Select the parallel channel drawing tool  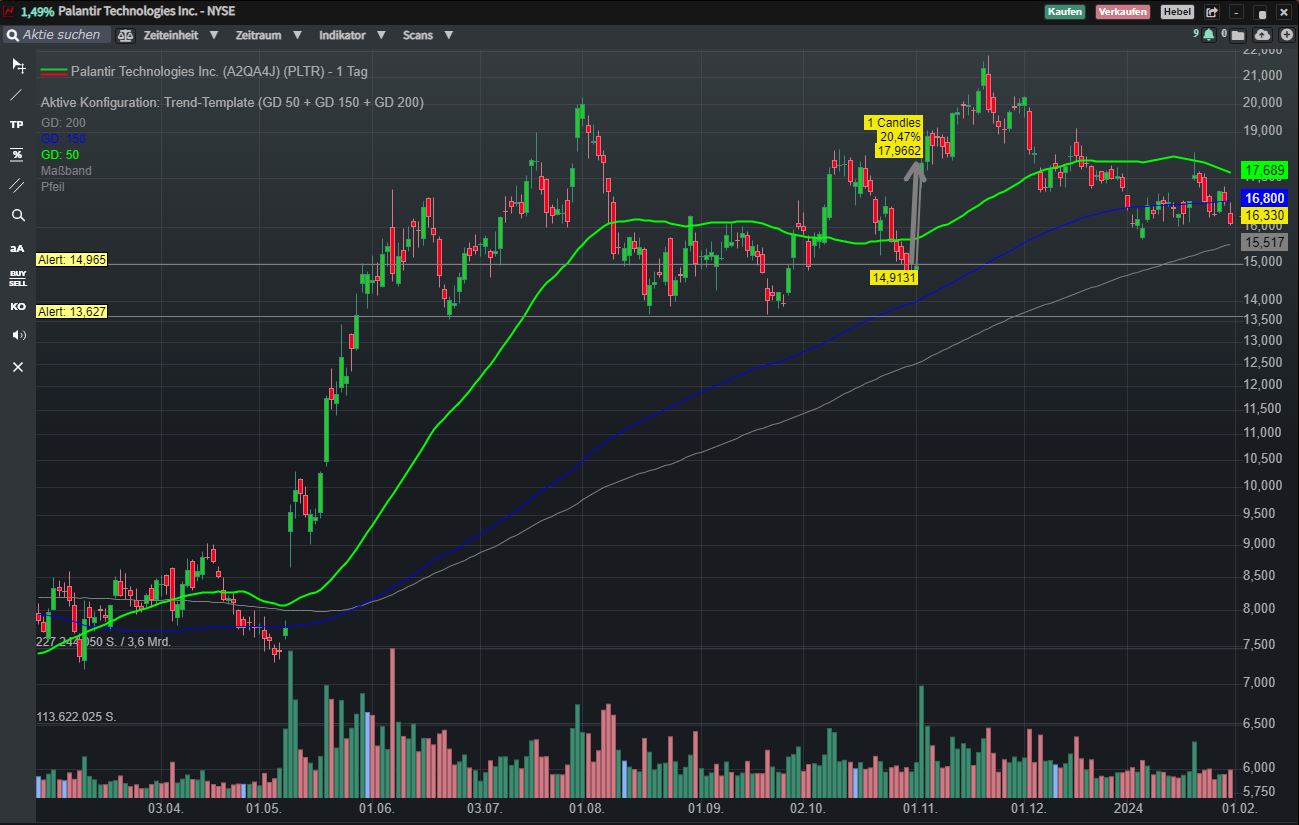pos(17,185)
